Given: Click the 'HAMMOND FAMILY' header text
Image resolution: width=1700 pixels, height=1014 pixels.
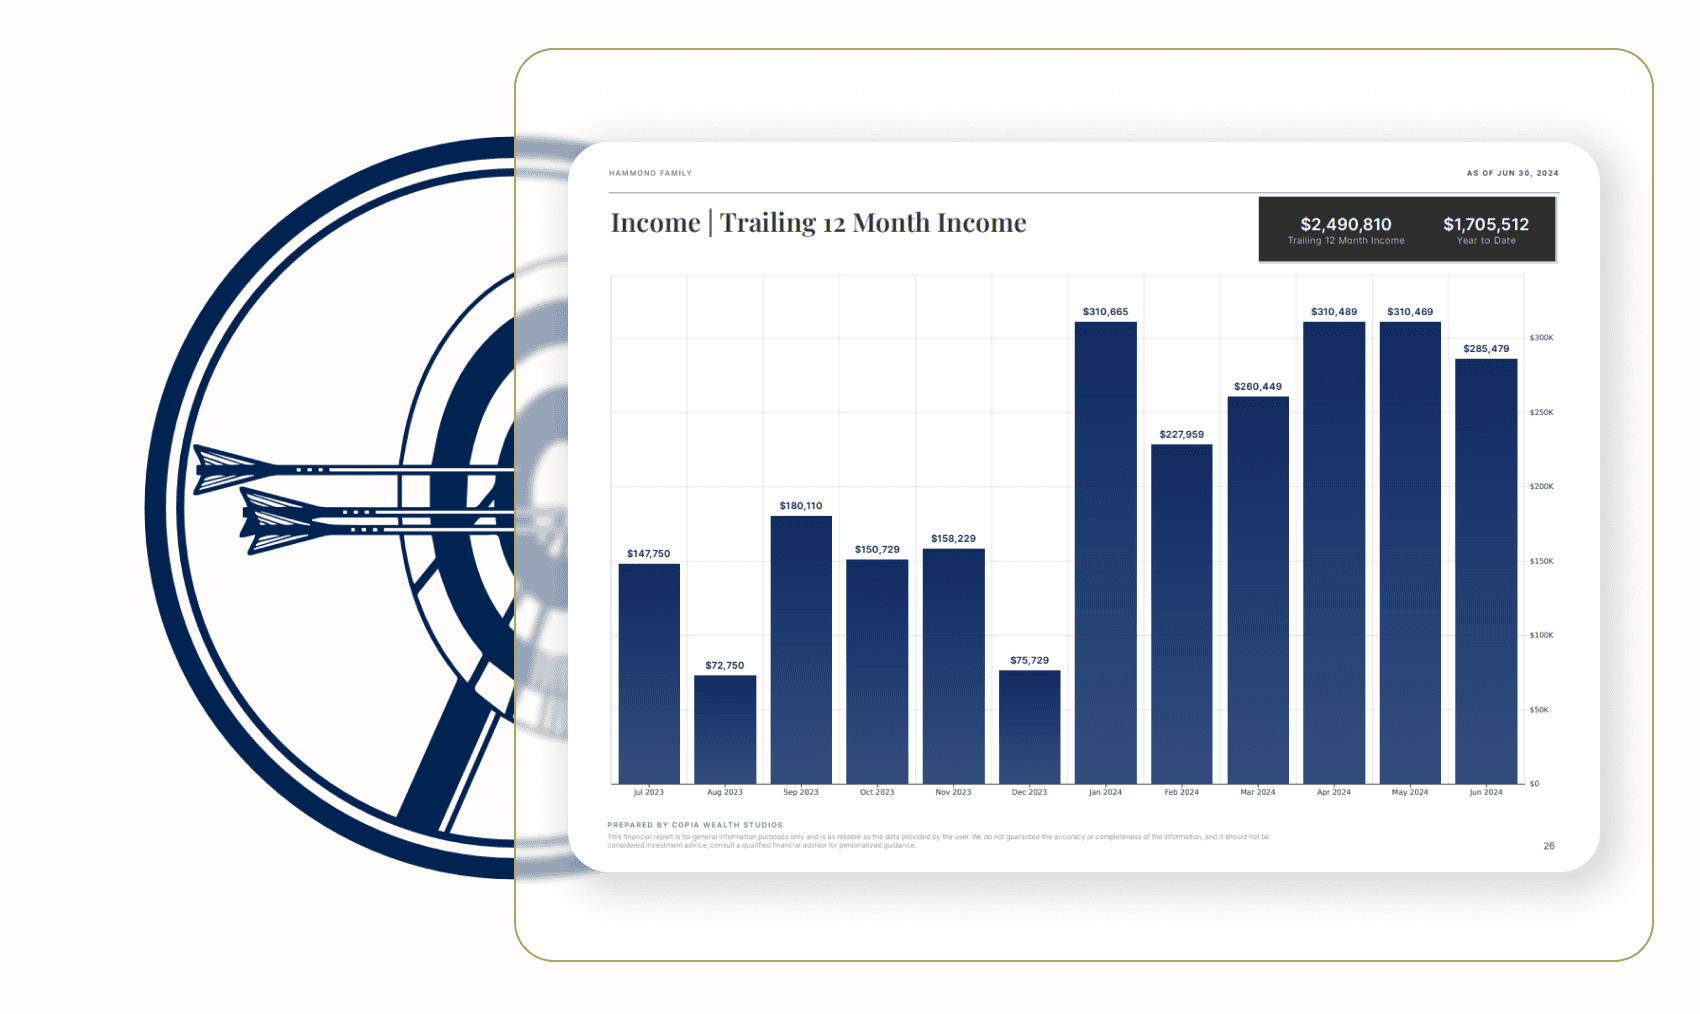Looking at the screenshot, I should [650, 173].
